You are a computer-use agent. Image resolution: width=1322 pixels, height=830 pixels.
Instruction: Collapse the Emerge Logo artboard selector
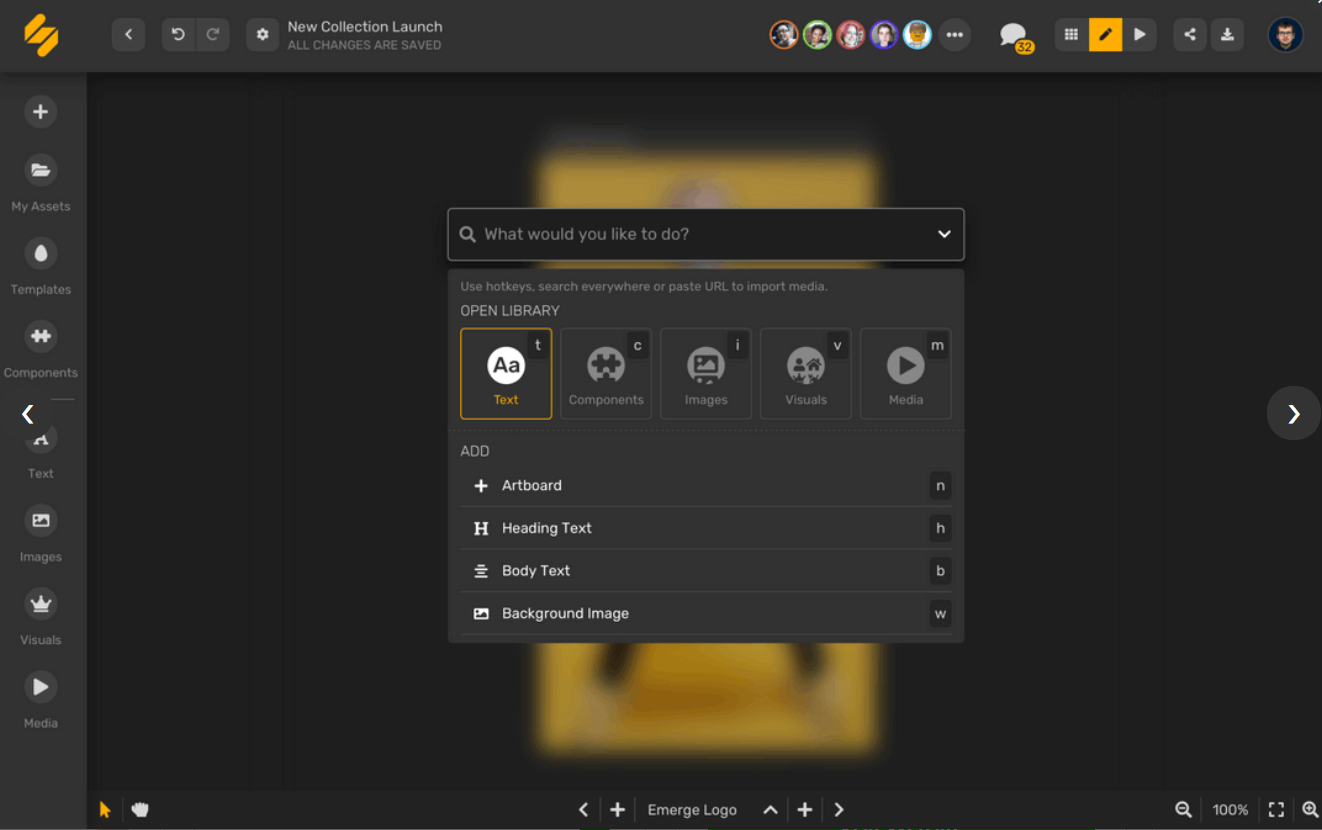click(x=770, y=809)
